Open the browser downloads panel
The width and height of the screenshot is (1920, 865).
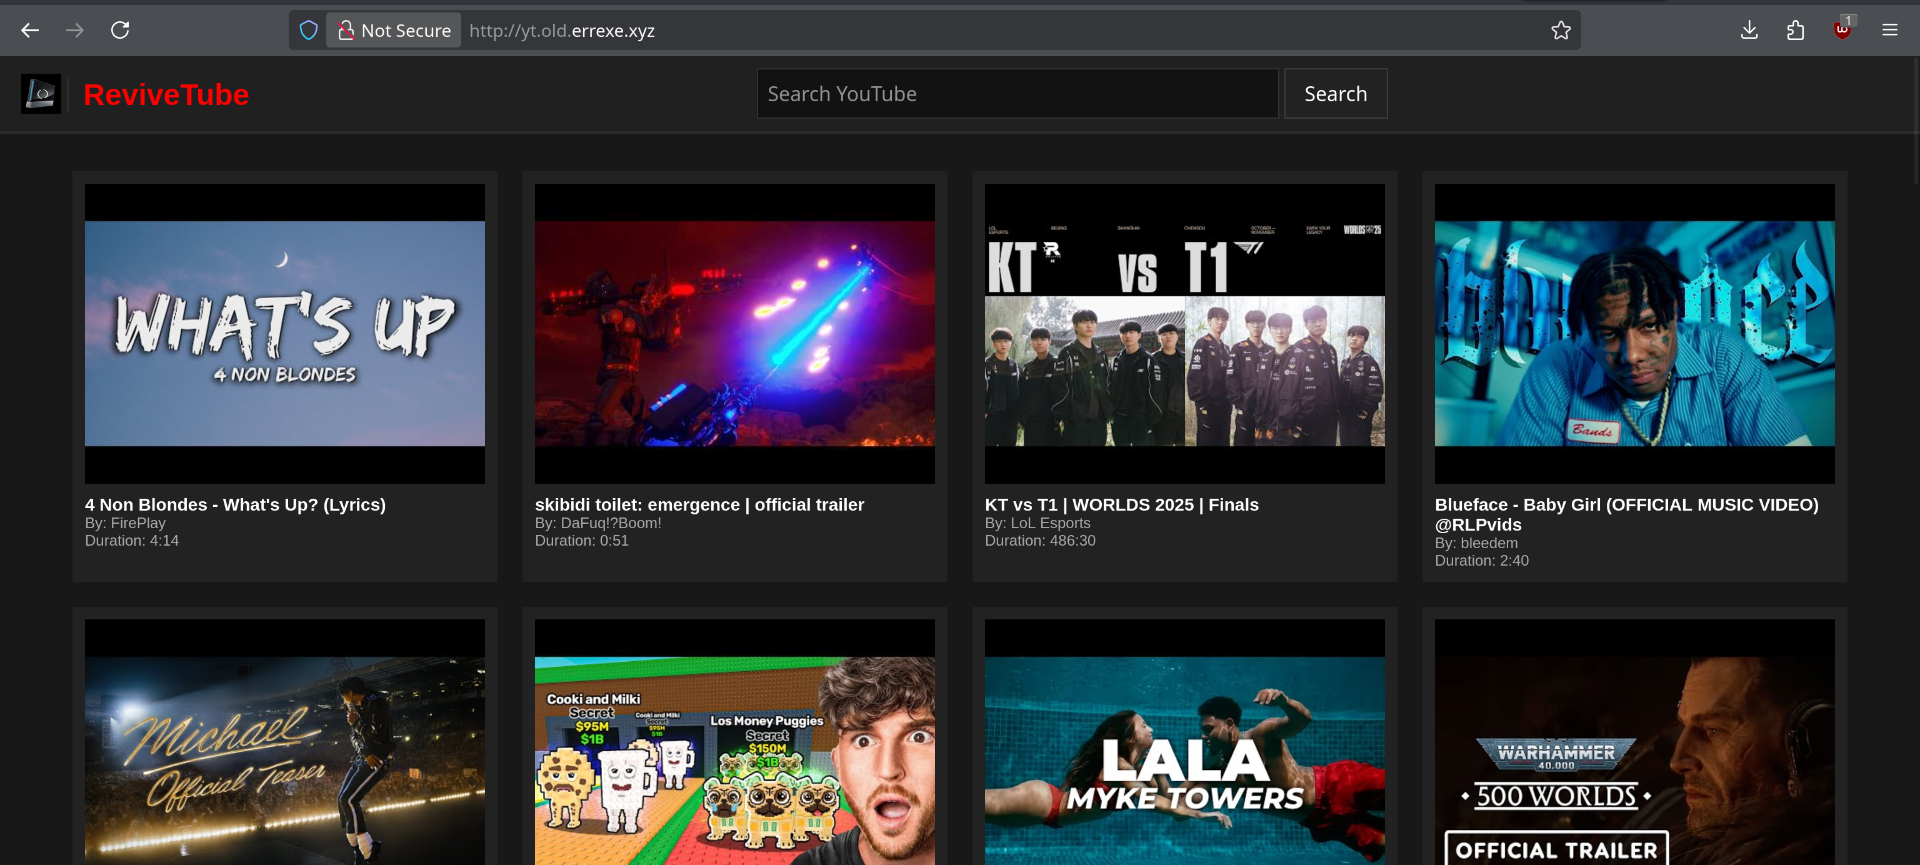tap(1749, 30)
